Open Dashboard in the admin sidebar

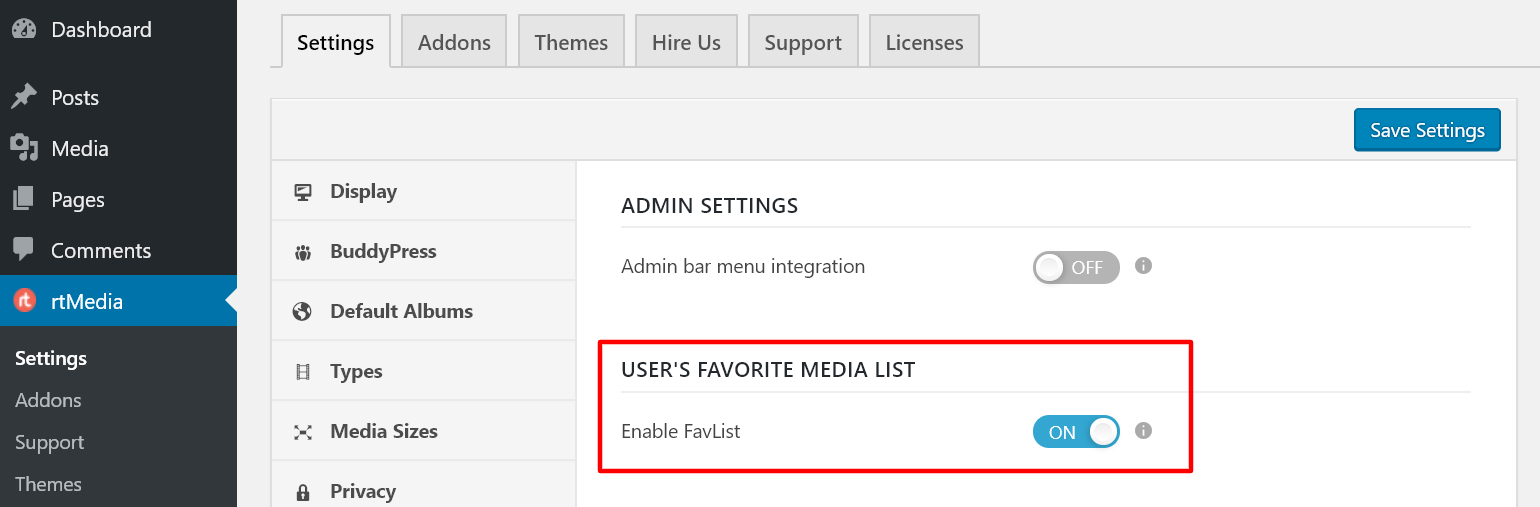click(x=118, y=30)
